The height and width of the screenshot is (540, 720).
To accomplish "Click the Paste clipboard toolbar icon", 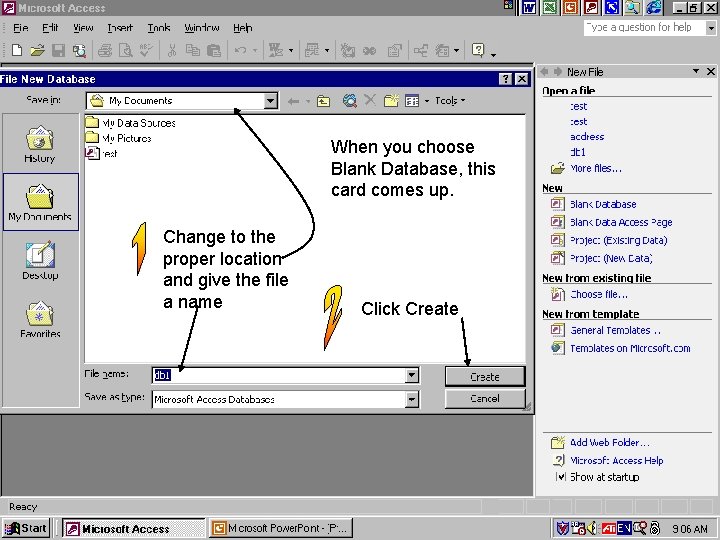I will tap(214, 50).
